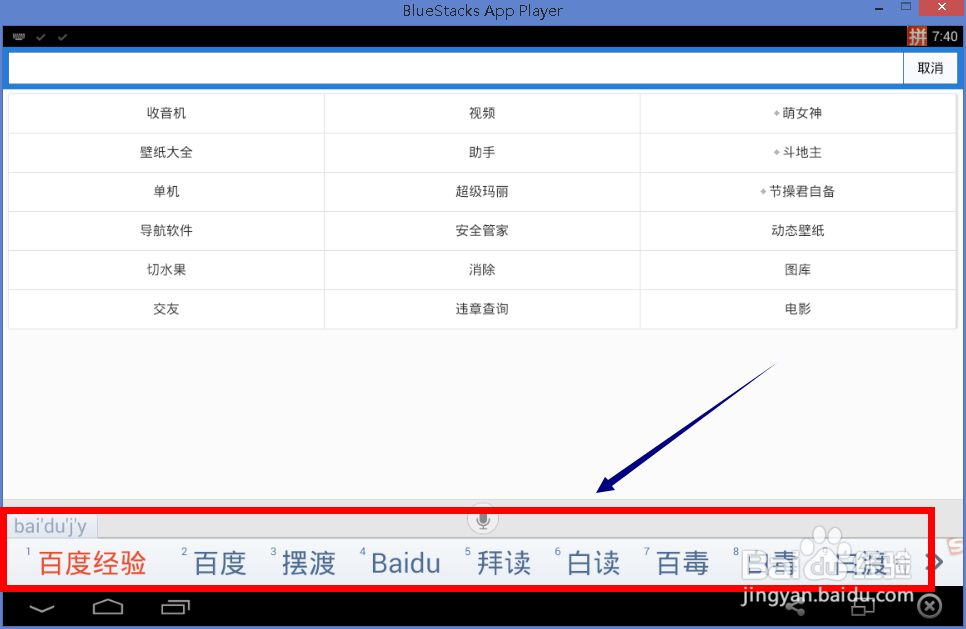Tap the 消除 keyword
966x629 pixels.
[482, 270]
